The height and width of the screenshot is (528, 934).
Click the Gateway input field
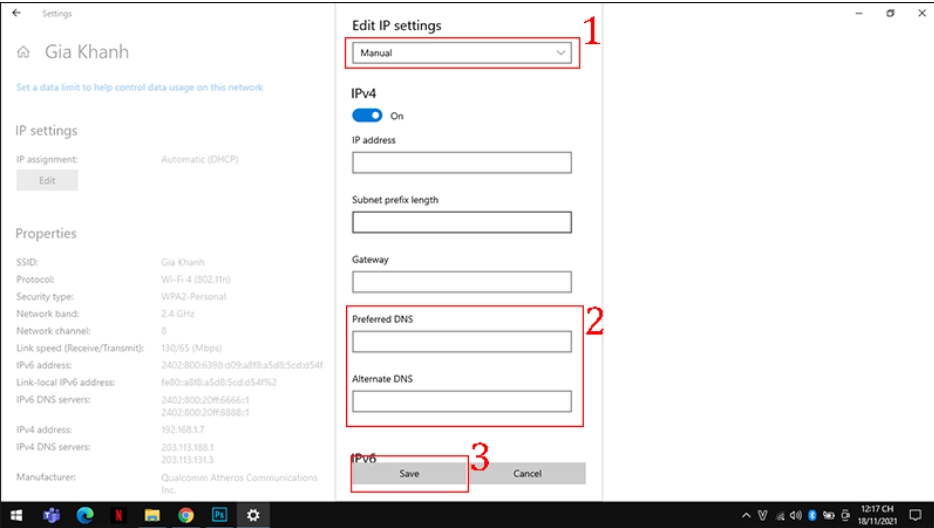click(x=462, y=282)
